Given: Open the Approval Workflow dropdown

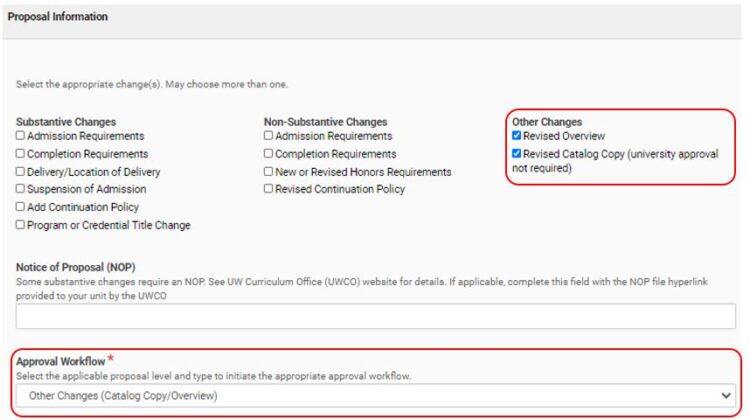Looking at the screenshot, I should tap(375, 396).
